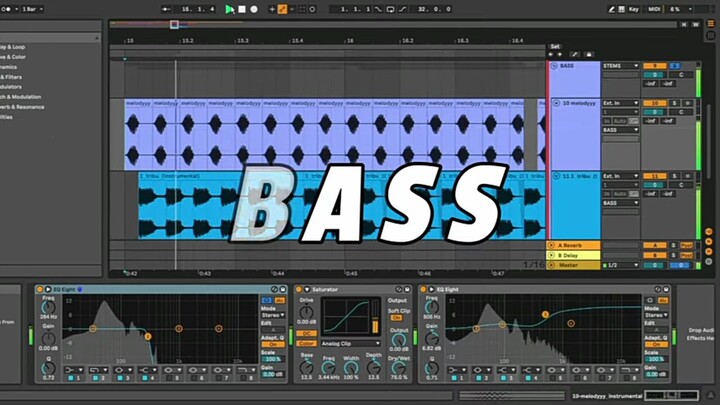Viewport: 720px width, 405px height.
Task: Fold the BASS group track
Action: (x=553, y=66)
